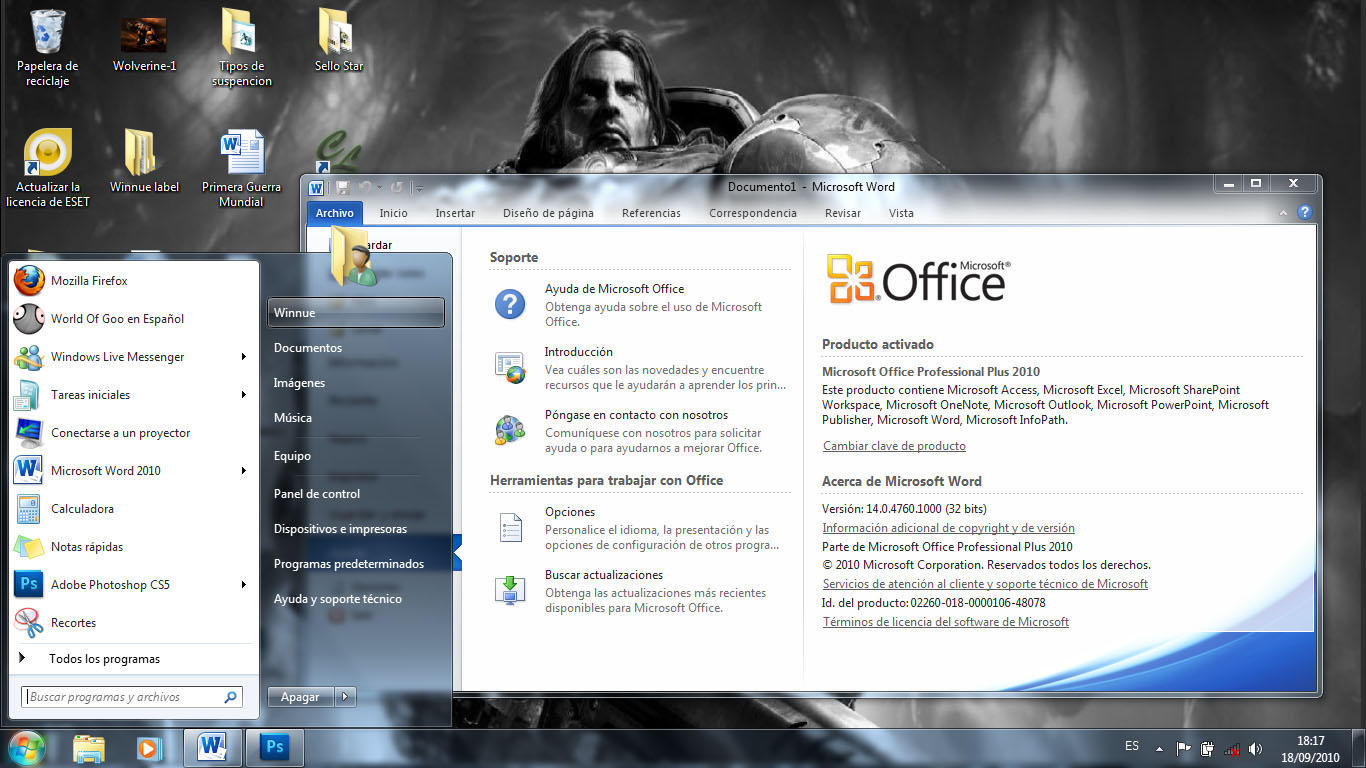
Task: Expand Tareas iniciales jump list arrow
Action: (244, 395)
